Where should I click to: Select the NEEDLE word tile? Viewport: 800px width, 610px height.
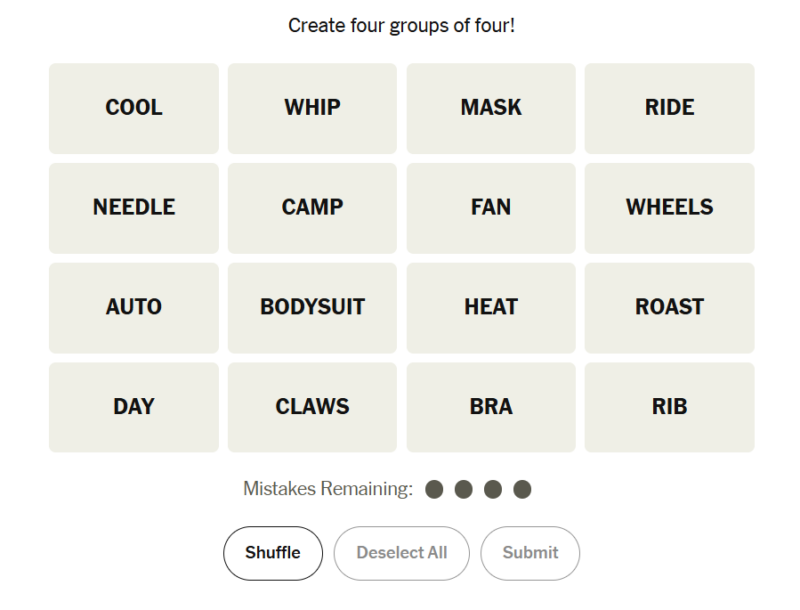click(x=134, y=208)
